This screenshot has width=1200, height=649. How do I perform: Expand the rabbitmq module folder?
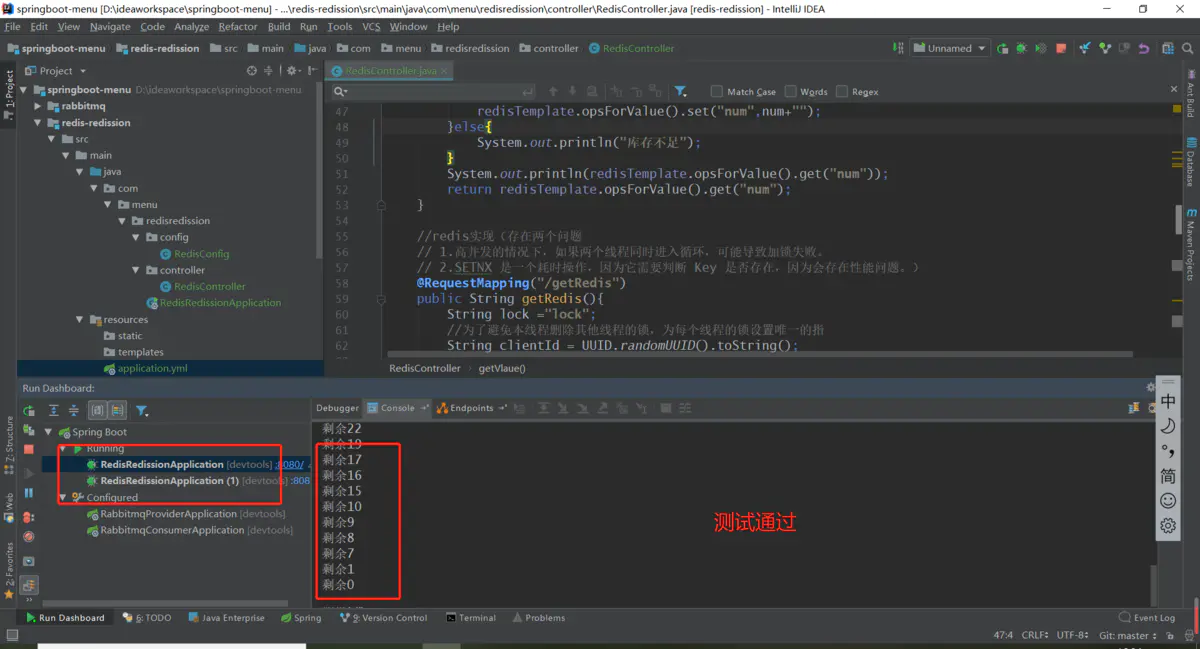[38, 106]
